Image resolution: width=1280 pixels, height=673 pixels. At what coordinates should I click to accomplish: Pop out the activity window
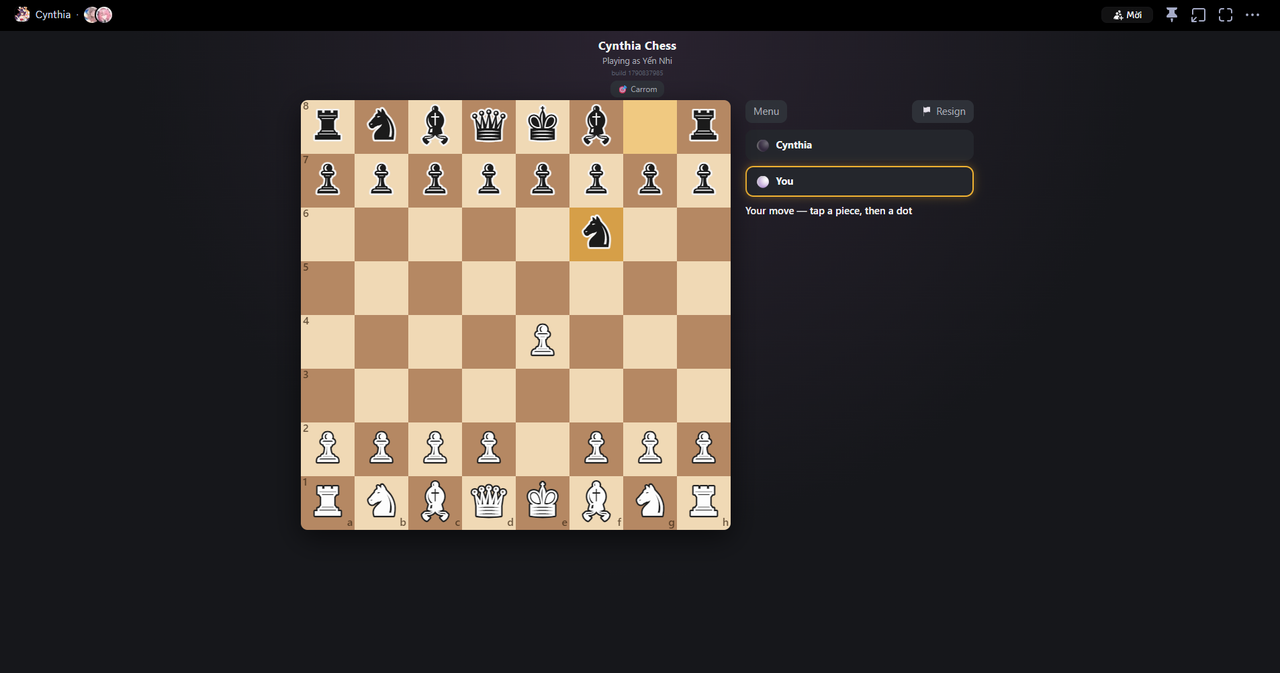tap(1199, 15)
